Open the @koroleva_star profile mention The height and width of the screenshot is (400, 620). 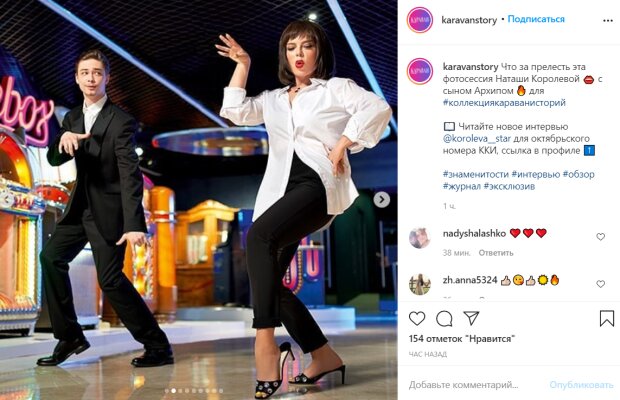477,139
